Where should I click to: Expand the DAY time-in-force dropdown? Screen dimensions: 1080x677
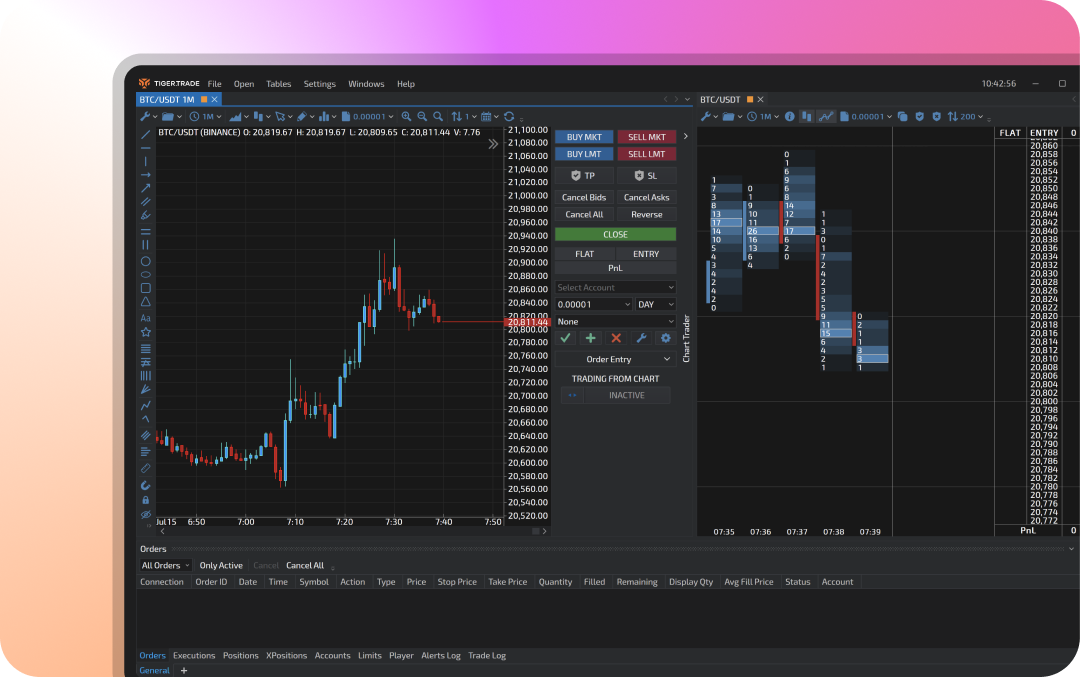(x=656, y=304)
